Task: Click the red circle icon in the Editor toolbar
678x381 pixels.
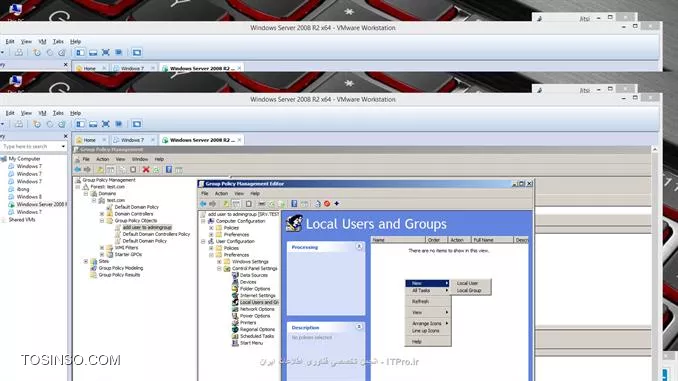Action: tap(327, 204)
